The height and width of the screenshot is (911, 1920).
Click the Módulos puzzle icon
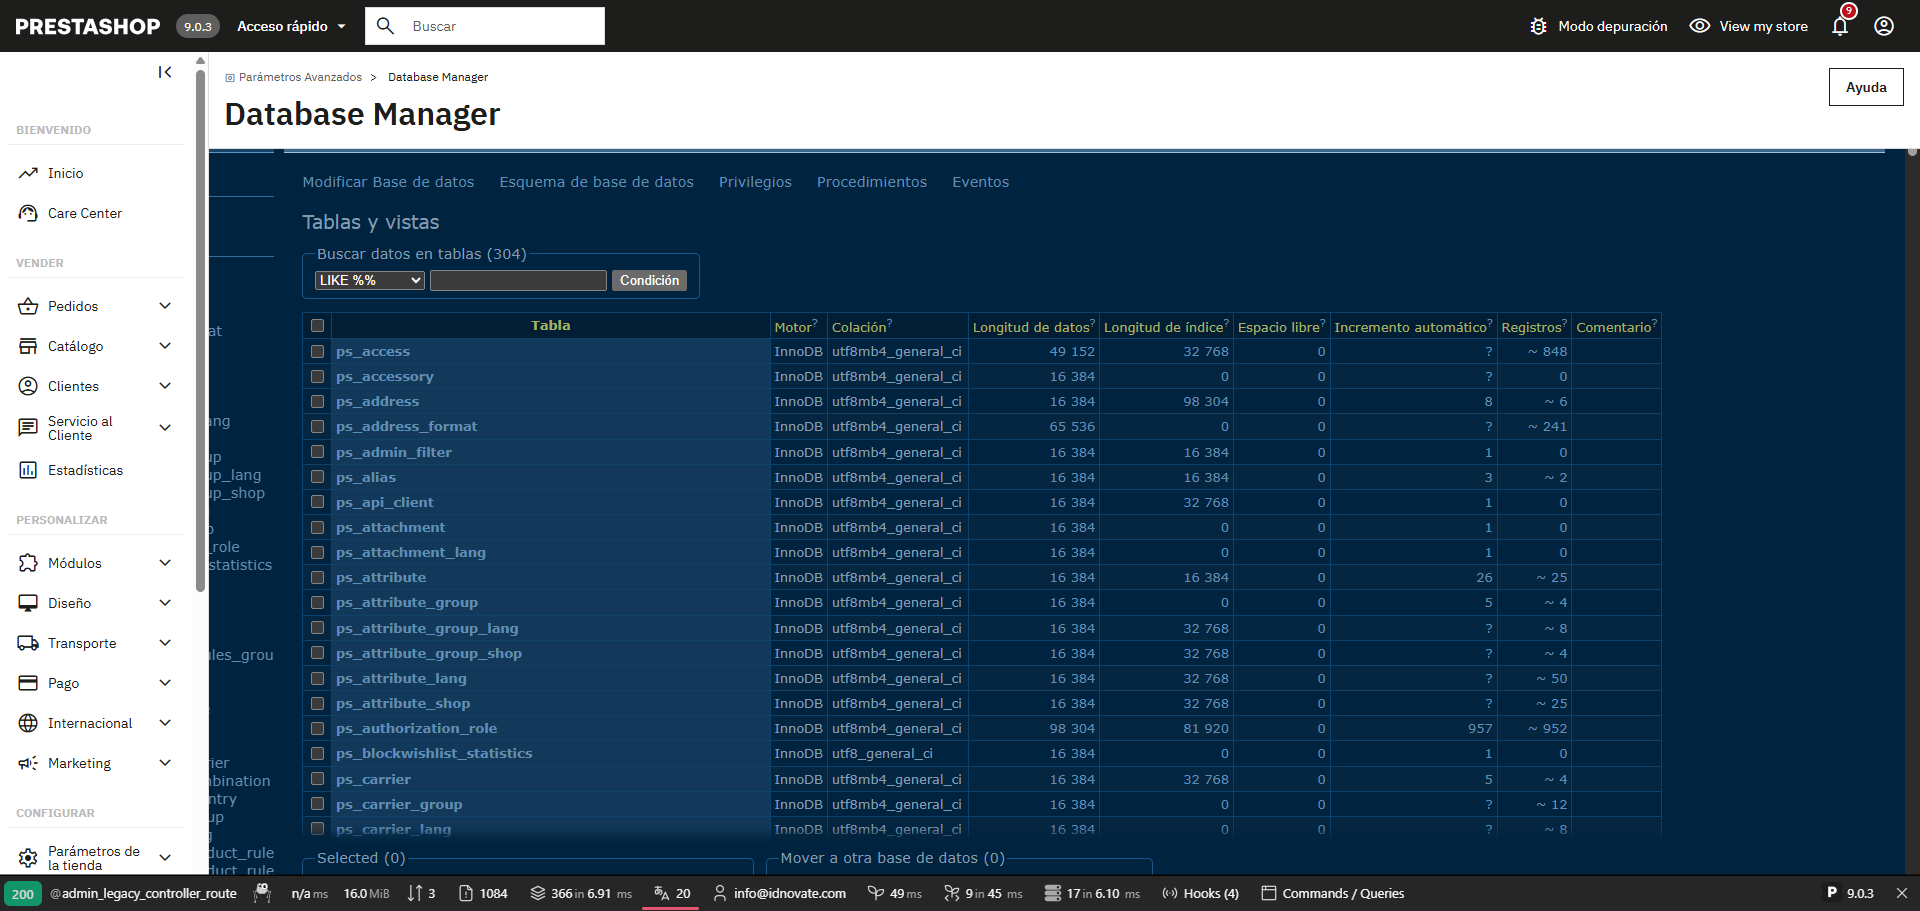(28, 563)
